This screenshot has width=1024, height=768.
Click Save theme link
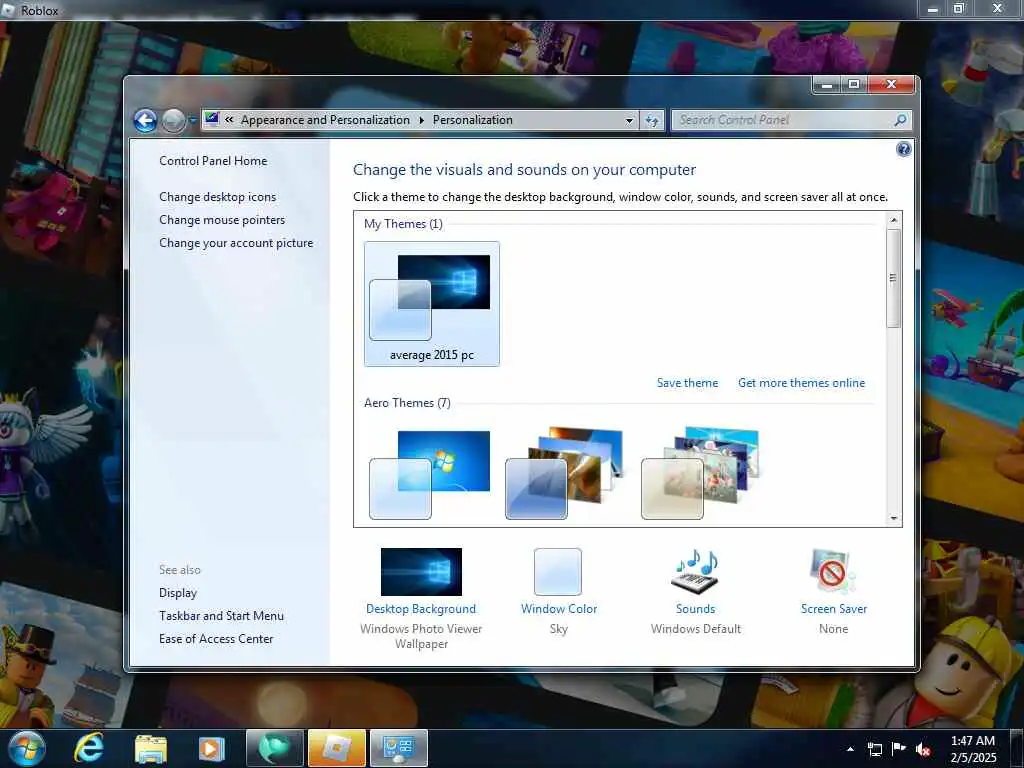click(687, 383)
